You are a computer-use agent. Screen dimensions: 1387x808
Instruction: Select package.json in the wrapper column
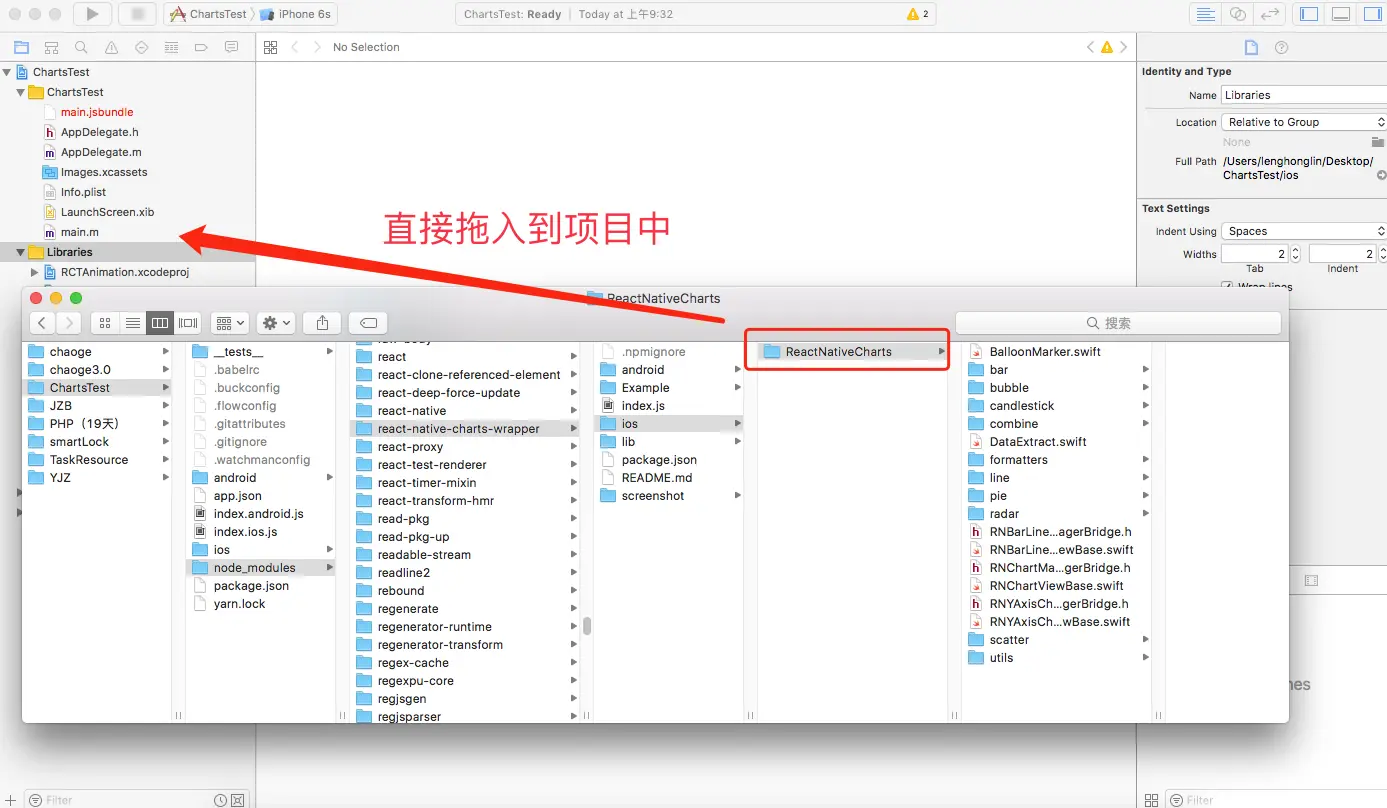pos(659,460)
